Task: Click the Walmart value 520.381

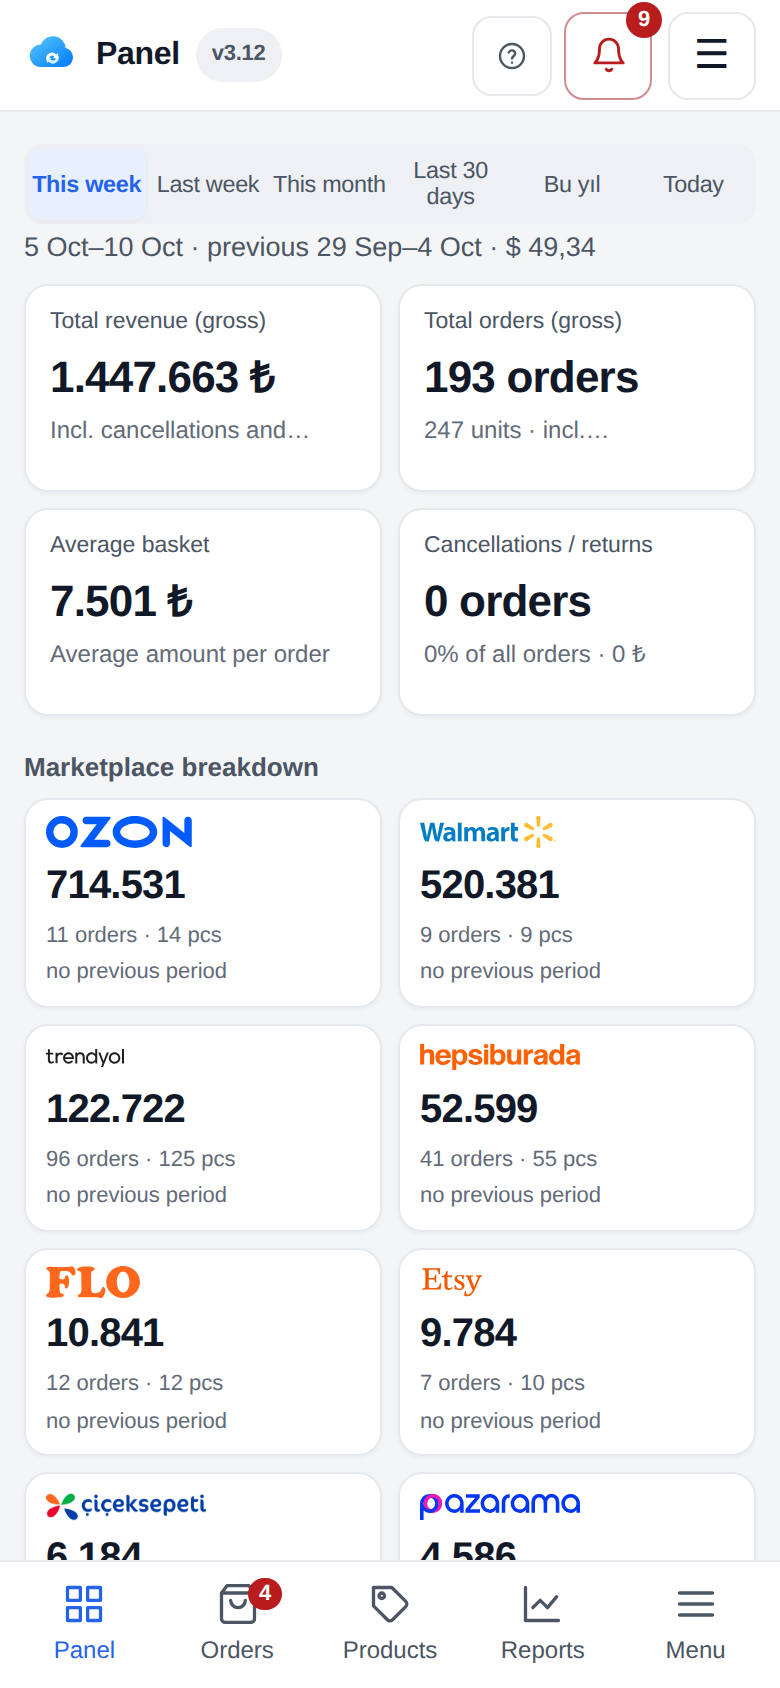Action: pos(490,885)
